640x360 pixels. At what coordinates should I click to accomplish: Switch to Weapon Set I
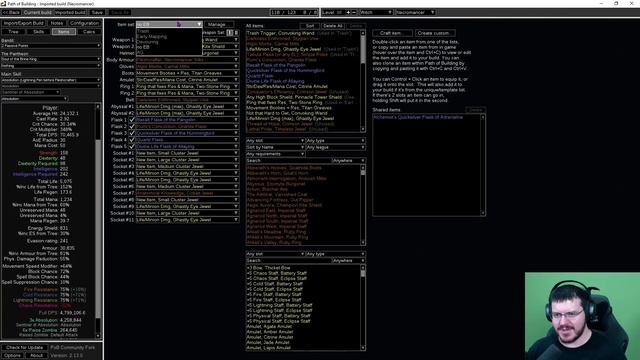point(230,32)
